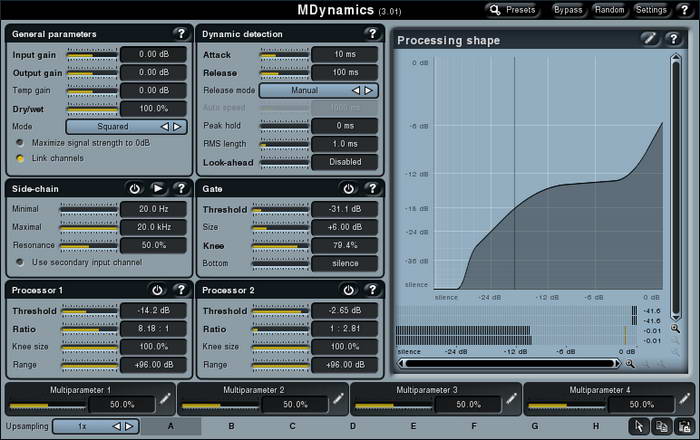Edit Multiparameter 1 with pencil icon
Screen dimensions: 700x440
(x=165, y=398)
